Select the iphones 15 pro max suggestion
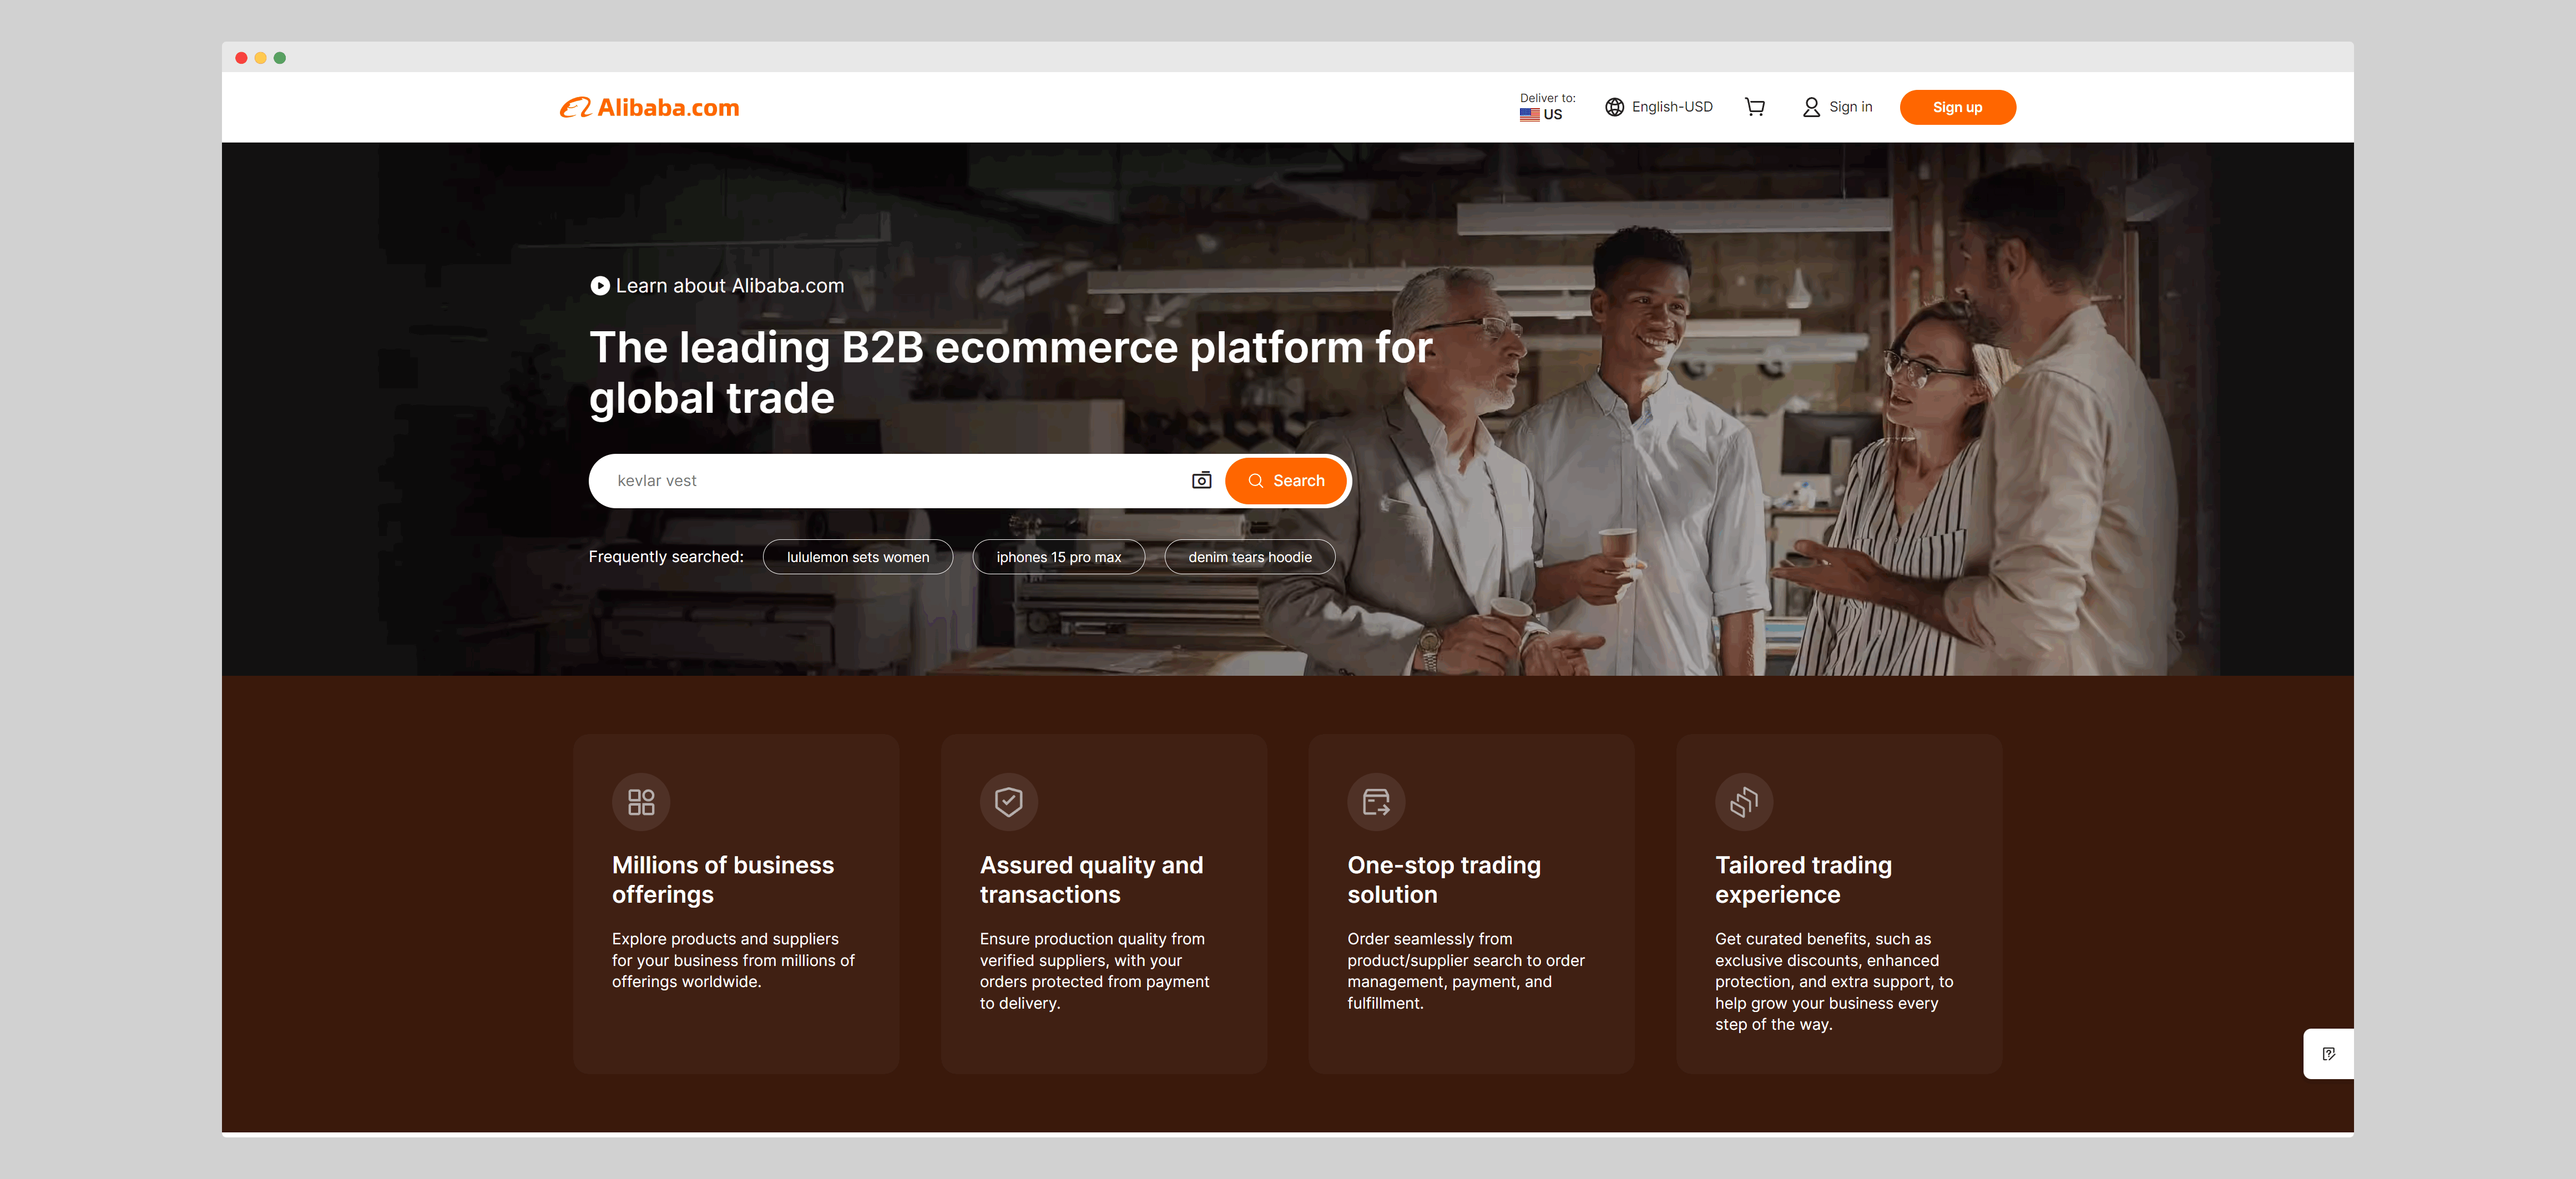 (x=1058, y=557)
